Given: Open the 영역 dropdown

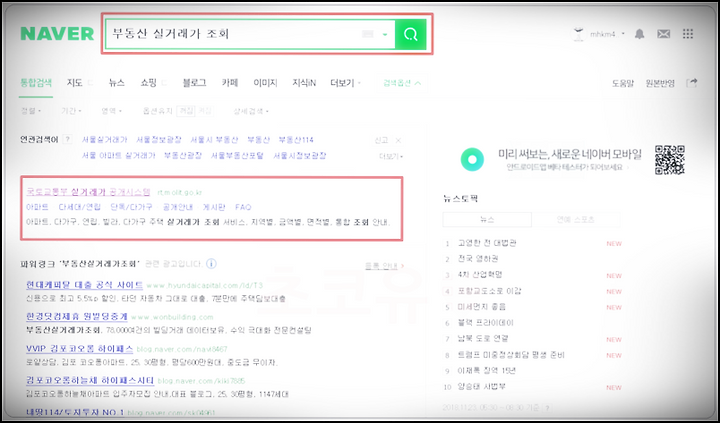Looking at the screenshot, I should pyautogui.click(x=112, y=111).
